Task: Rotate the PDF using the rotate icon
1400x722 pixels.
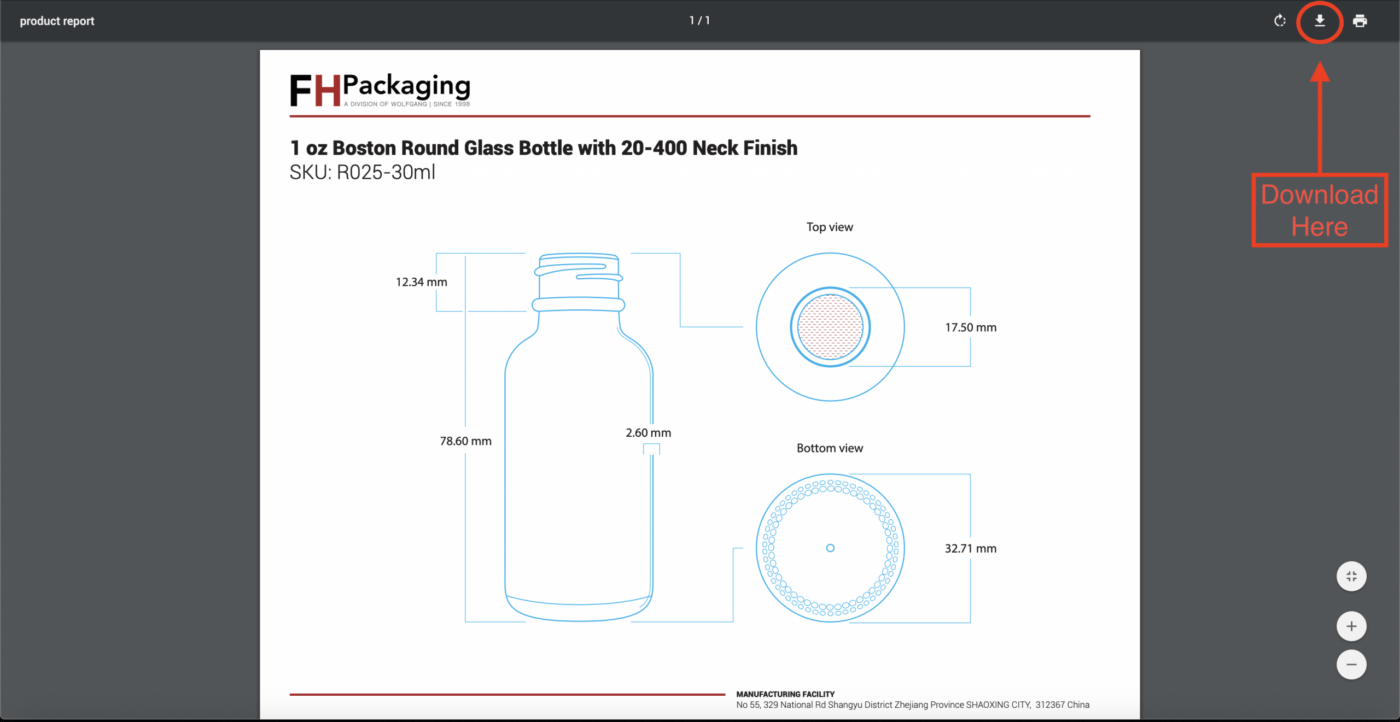Action: [x=1279, y=20]
